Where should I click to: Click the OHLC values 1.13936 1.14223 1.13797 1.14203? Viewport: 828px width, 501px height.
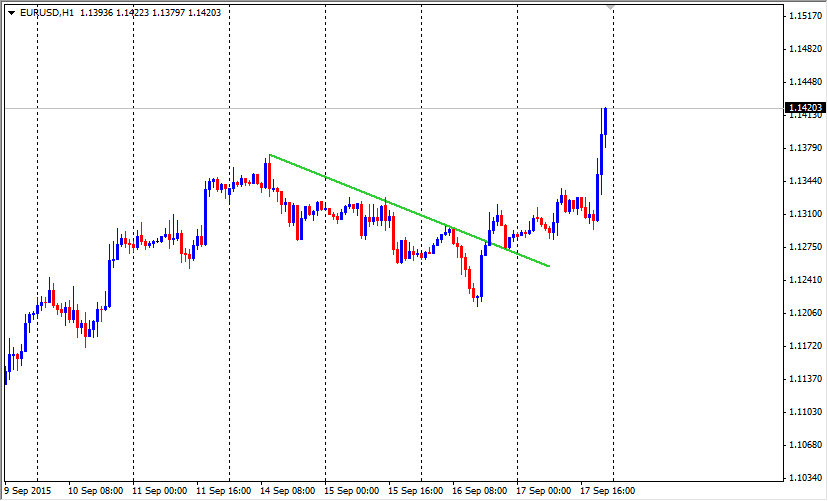[x=150, y=13]
